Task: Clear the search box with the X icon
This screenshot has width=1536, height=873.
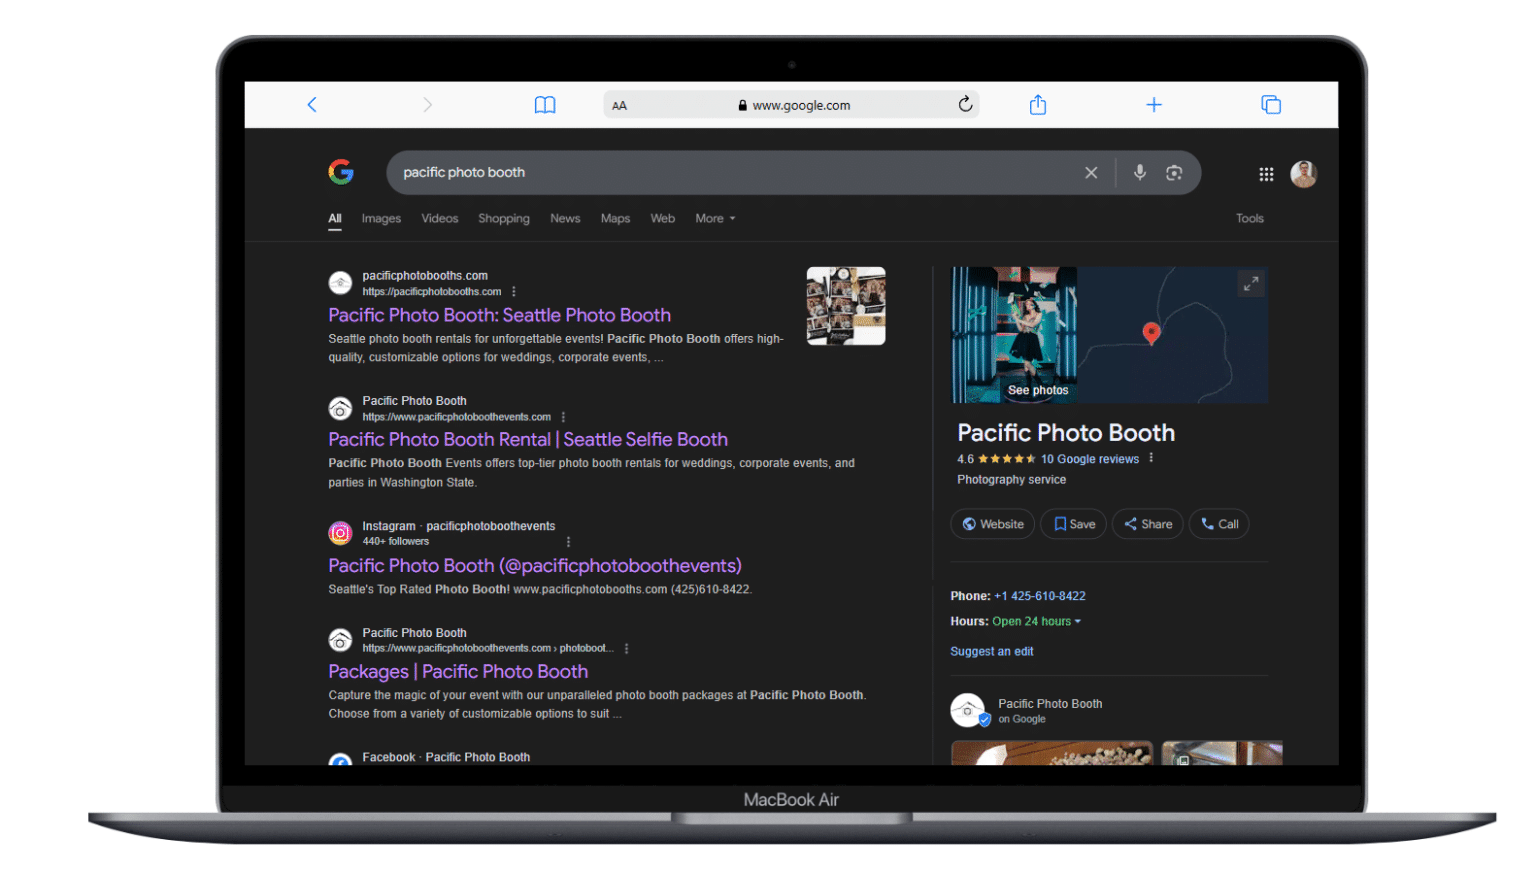Action: (x=1091, y=173)
